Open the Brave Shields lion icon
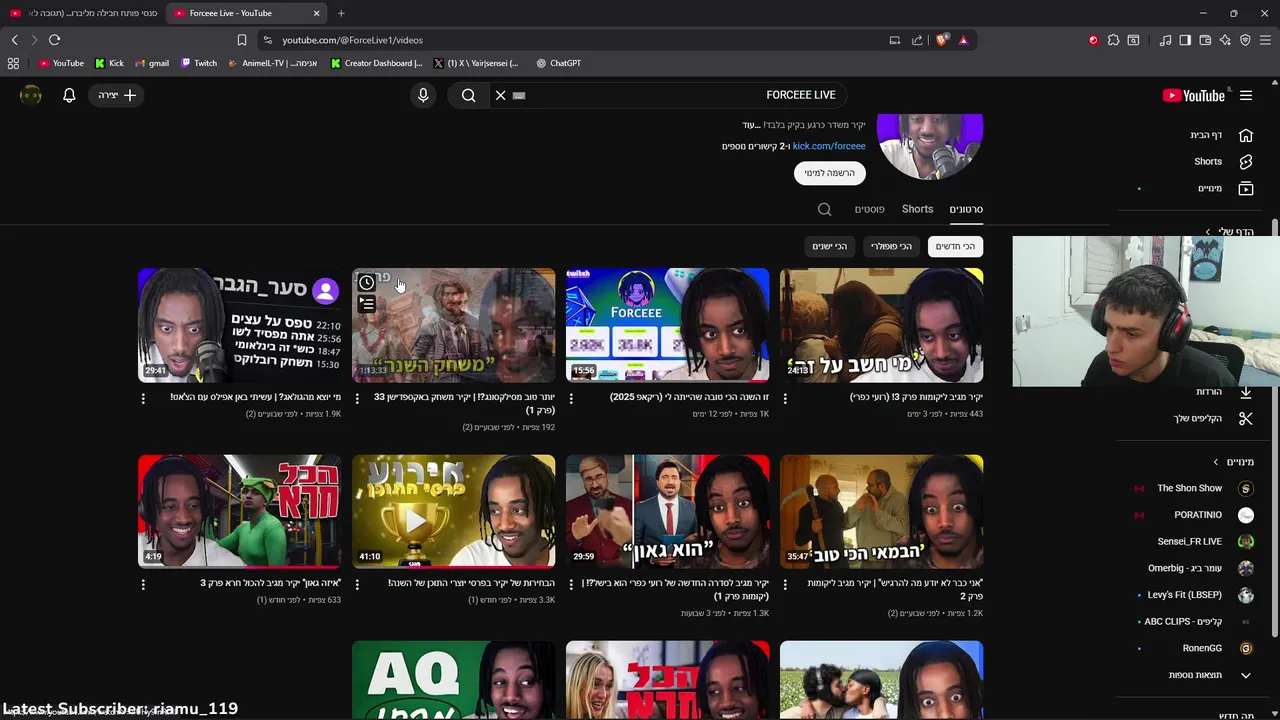 [942, 40]
